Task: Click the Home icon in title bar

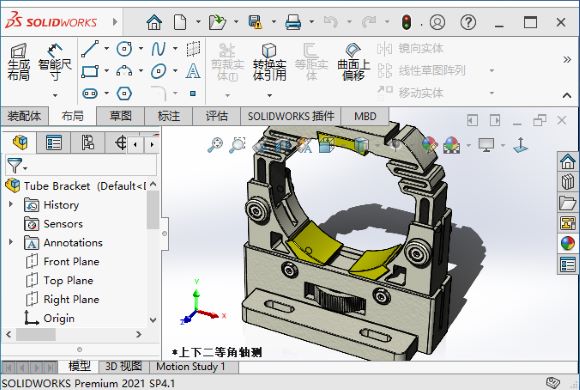Action: coord(154,22)
